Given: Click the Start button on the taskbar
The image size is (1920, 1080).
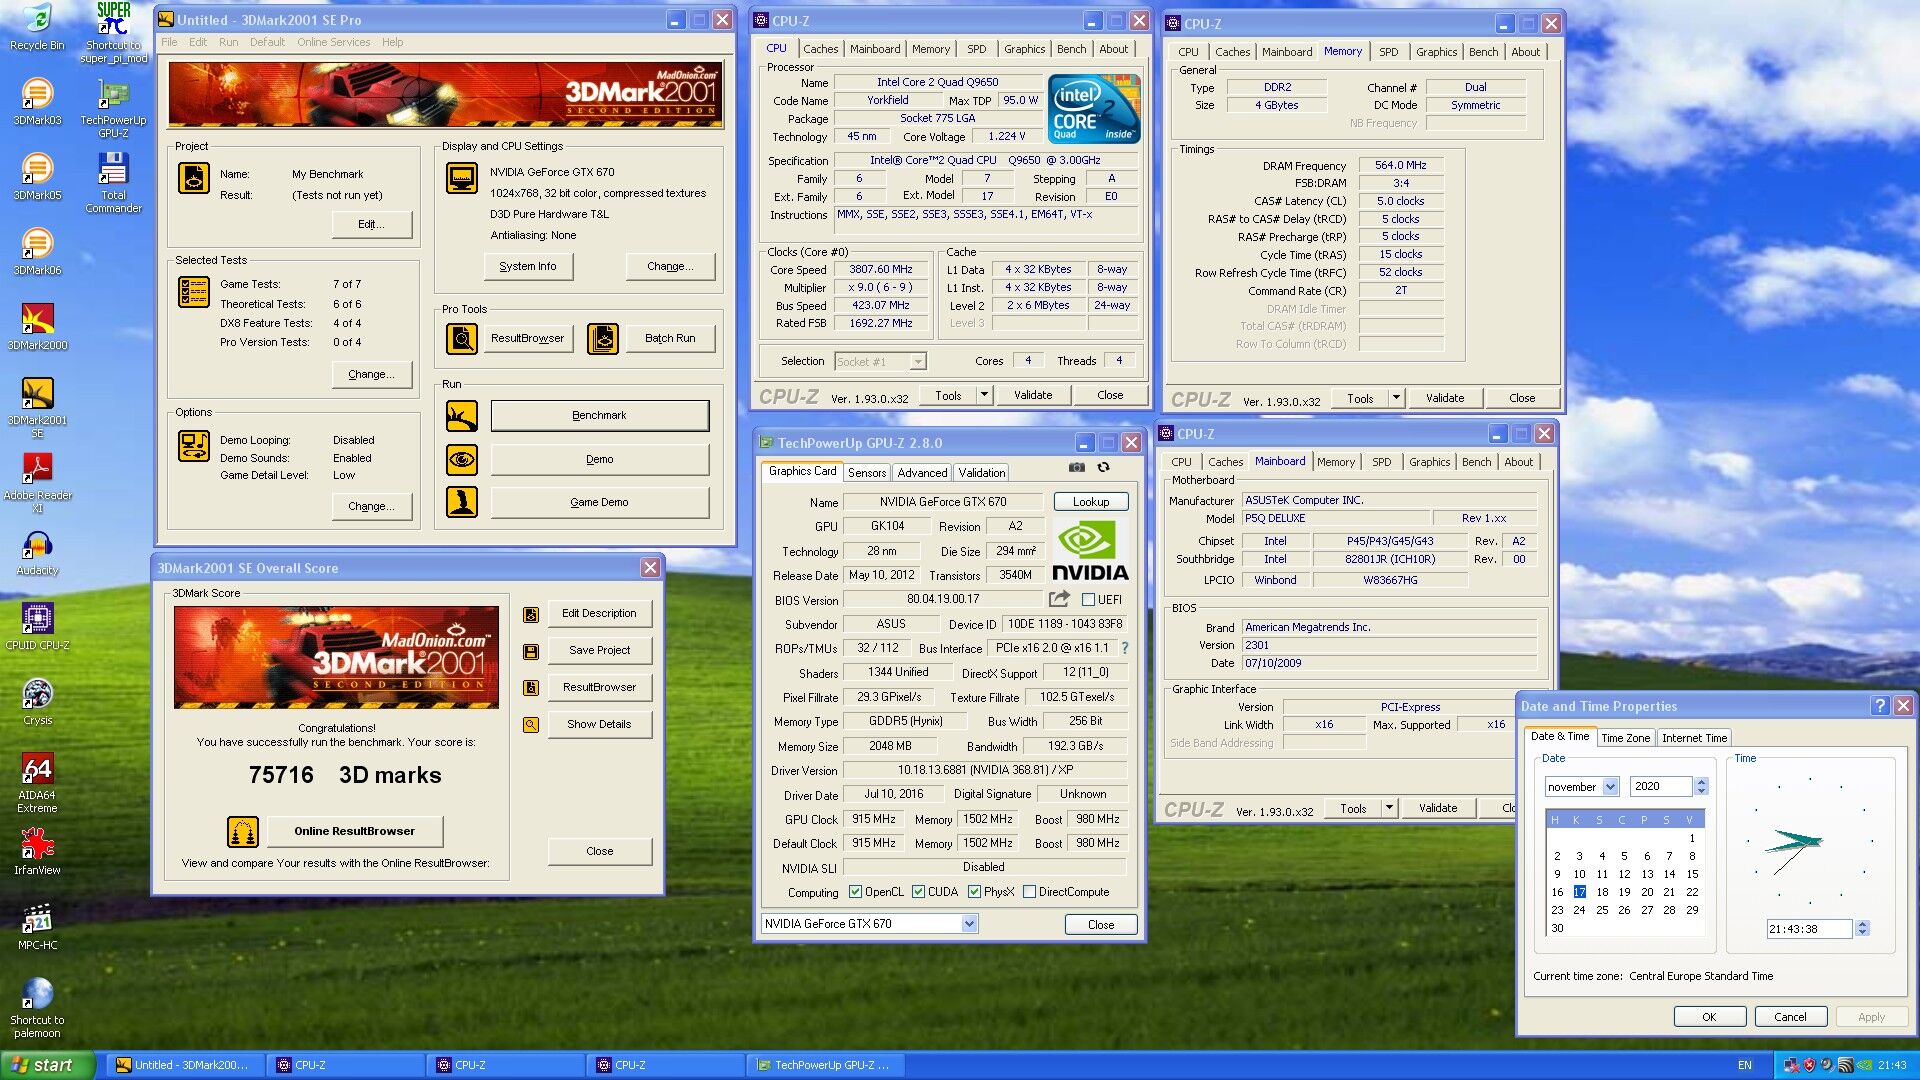Looking at the screenshot, I should pos(47,1065).
